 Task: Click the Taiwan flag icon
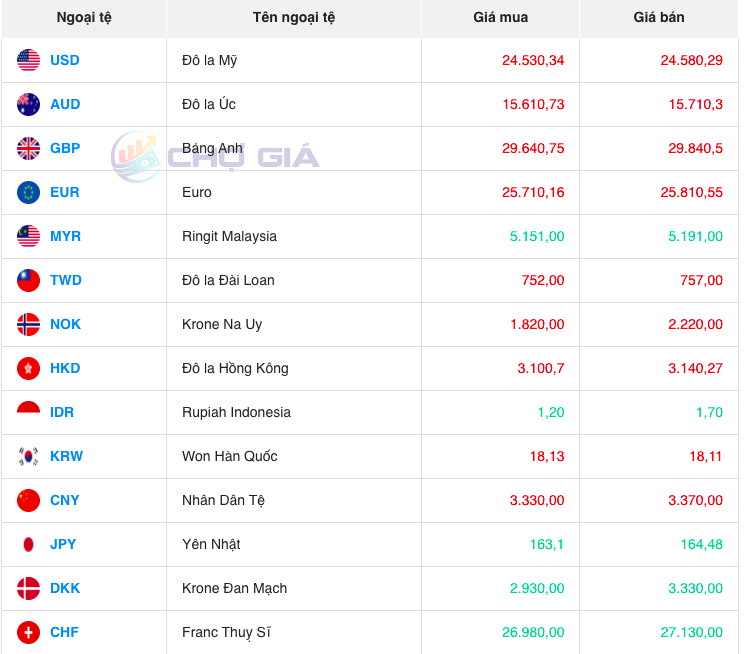[x=28, y=280]
